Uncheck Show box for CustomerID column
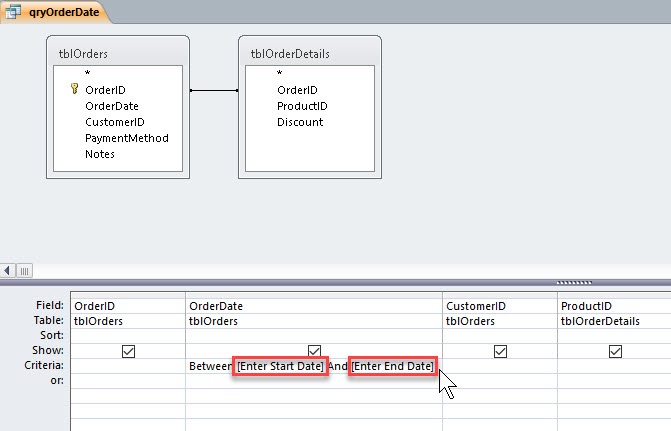 (x=500, y=351)
